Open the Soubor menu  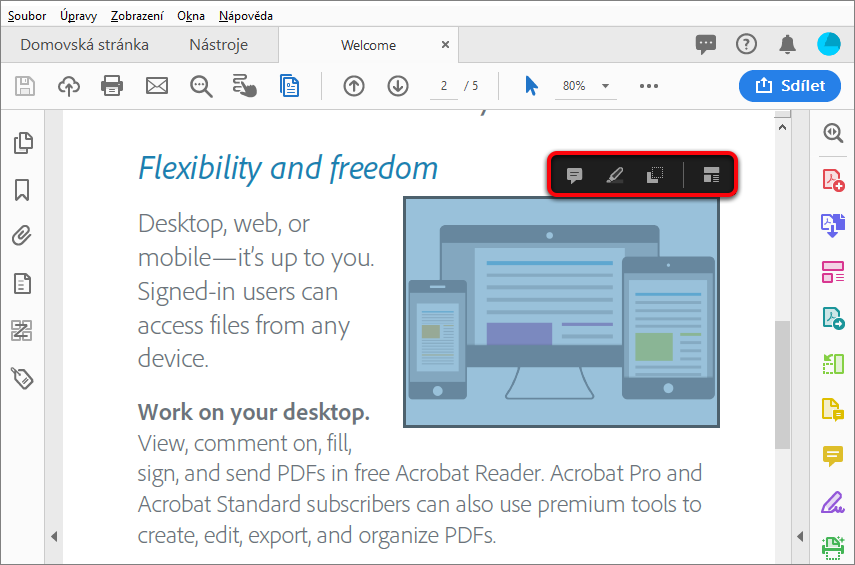tap(27, 16)
